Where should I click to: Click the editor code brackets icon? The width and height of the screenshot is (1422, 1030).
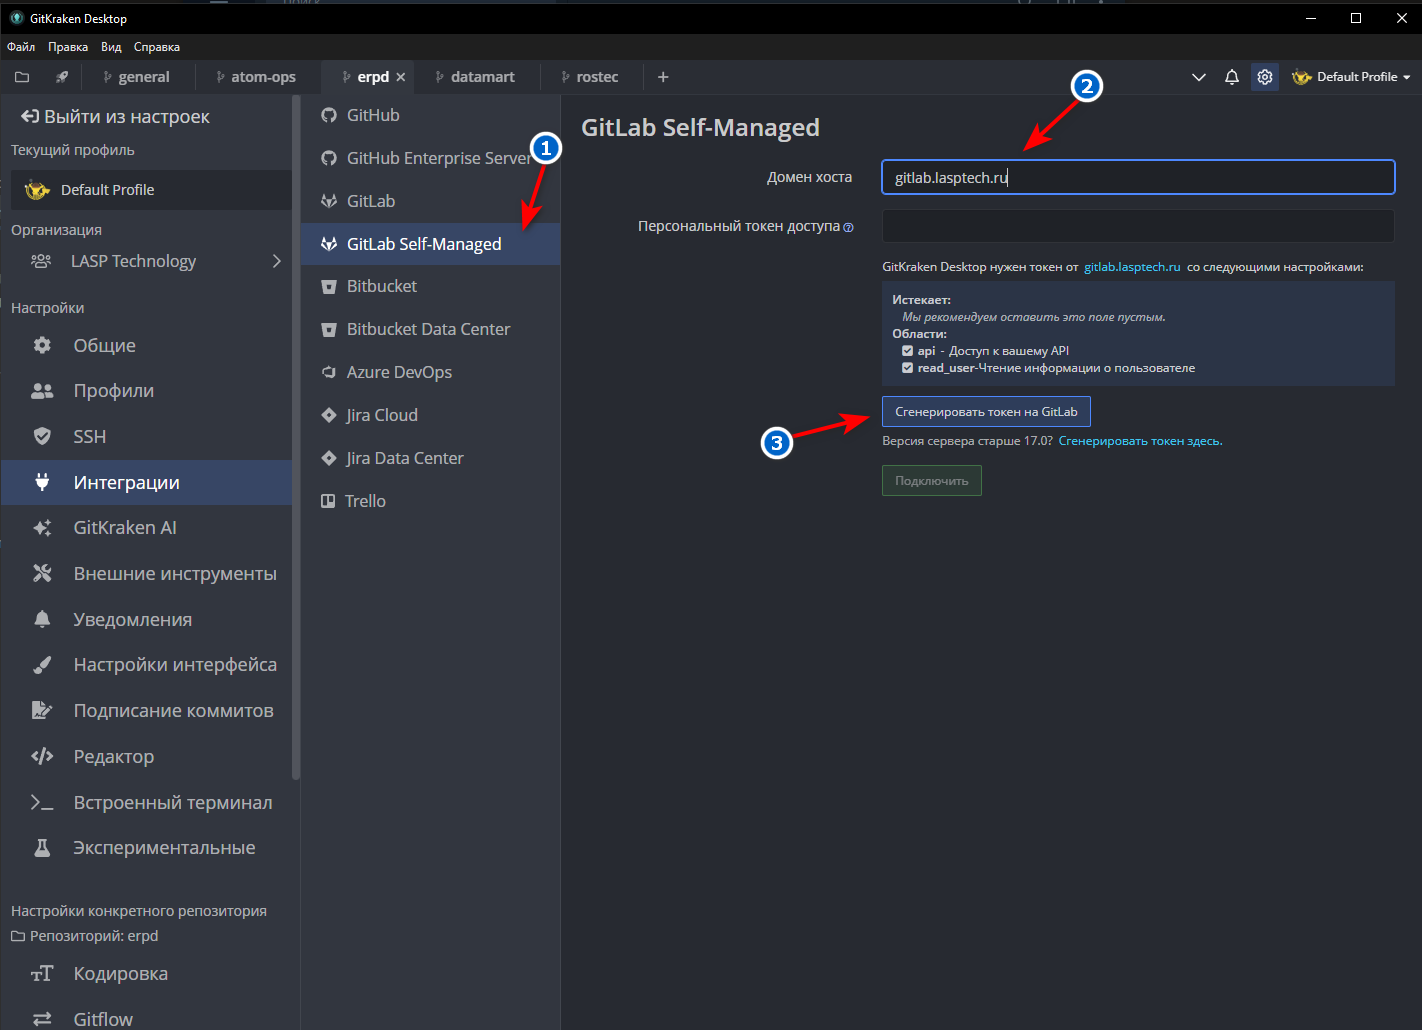tap(42, 756)
